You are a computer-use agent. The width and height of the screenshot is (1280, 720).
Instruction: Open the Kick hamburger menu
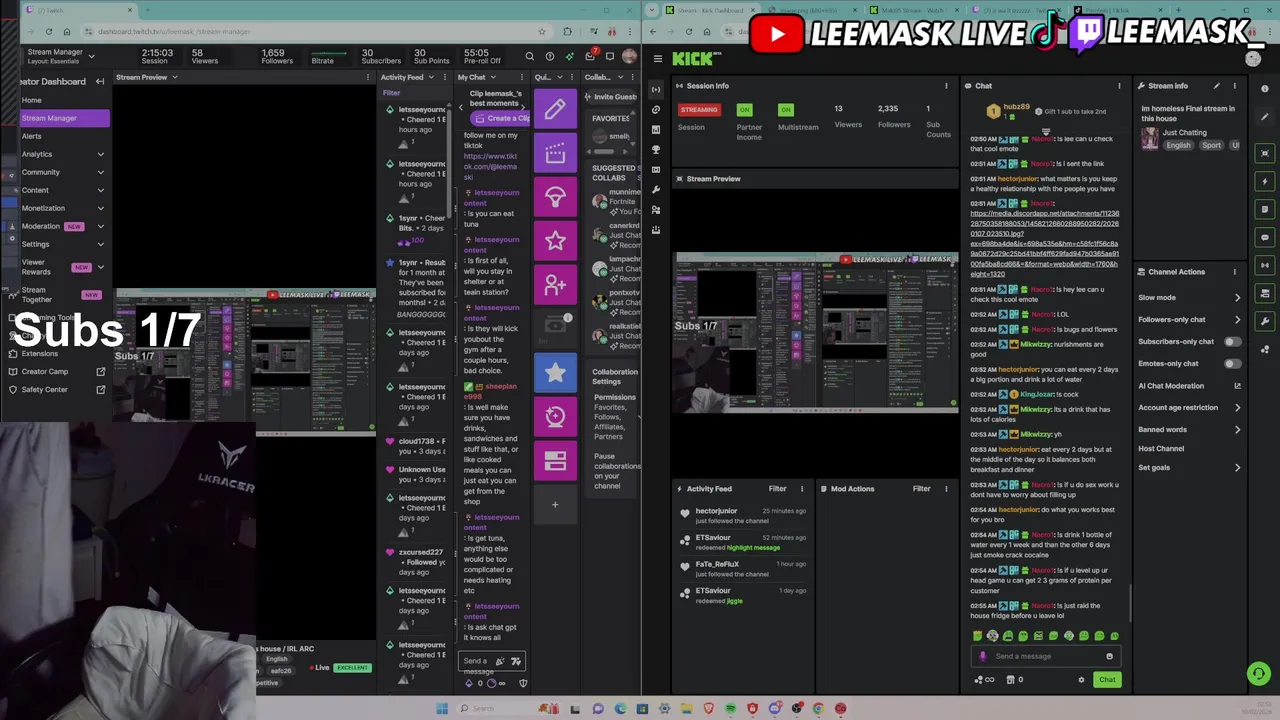[x=657, y=59]
